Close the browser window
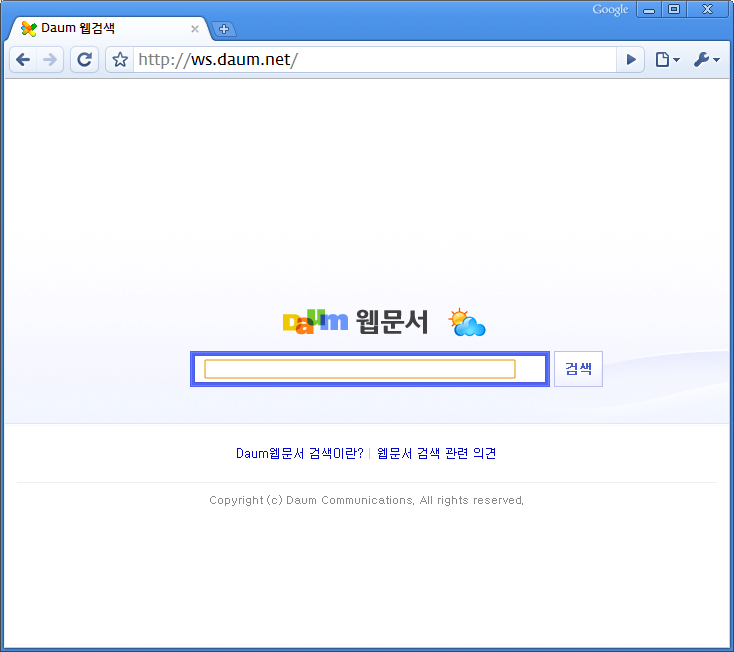 (707, 10)
